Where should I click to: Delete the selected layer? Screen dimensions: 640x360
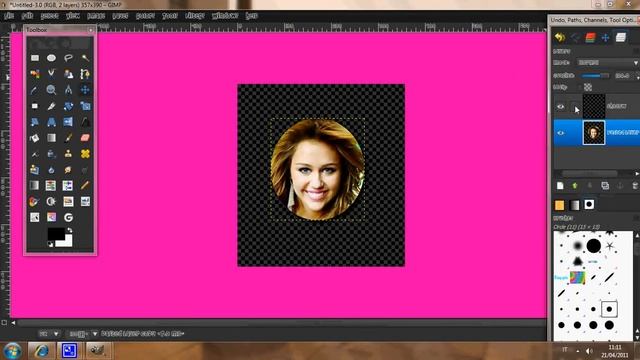click(x=635, y=186)
